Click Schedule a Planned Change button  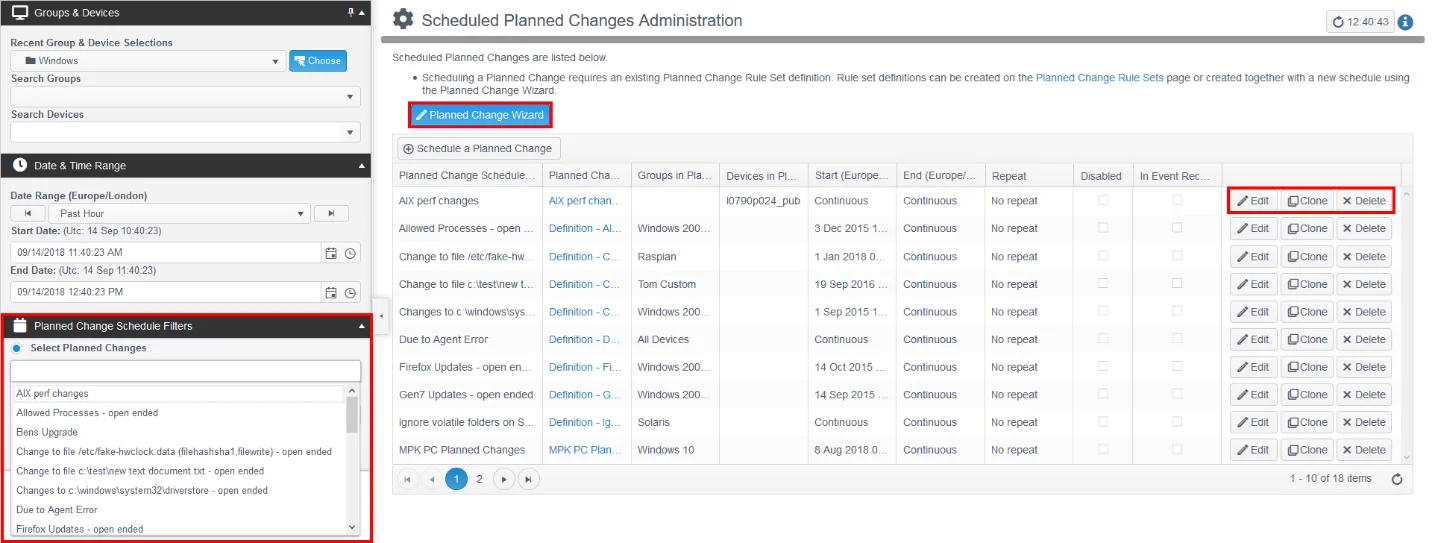click(x=477, y=149)
